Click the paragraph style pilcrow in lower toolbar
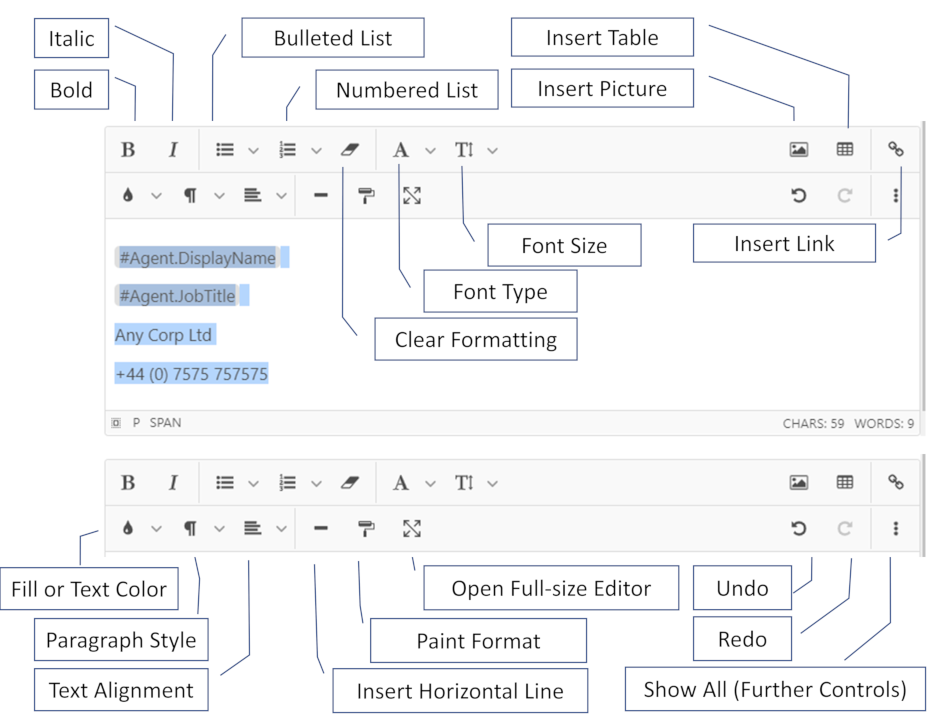 tap(190, 528)
